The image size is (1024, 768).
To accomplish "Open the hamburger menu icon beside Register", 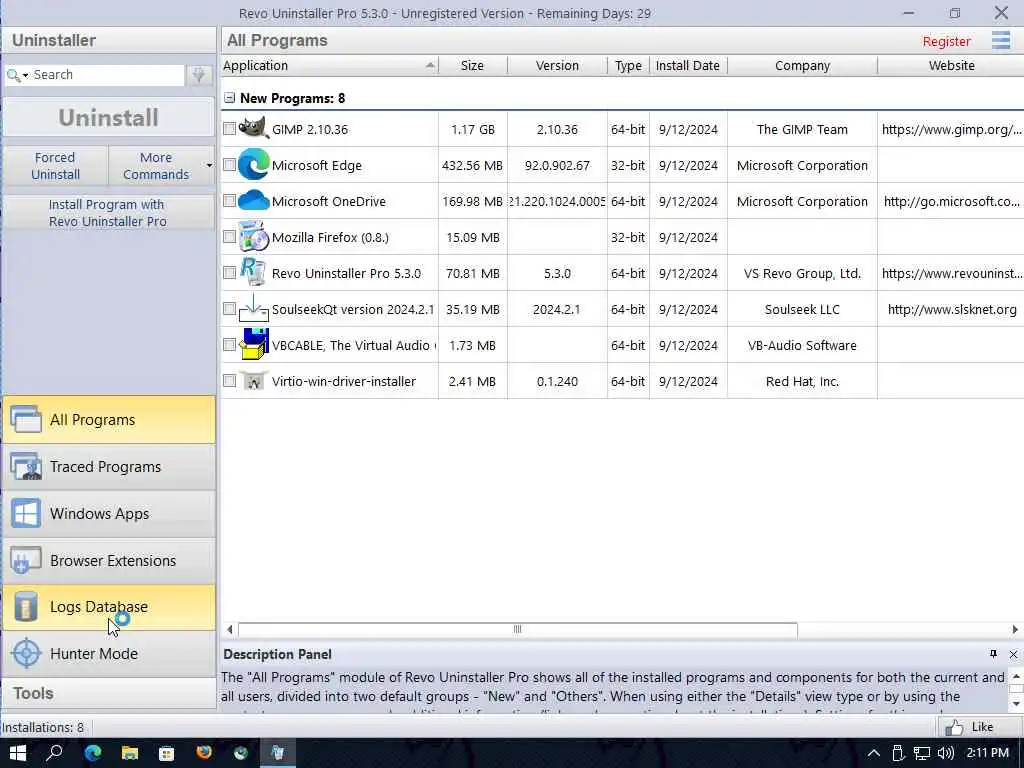I will click(1000, 40).
